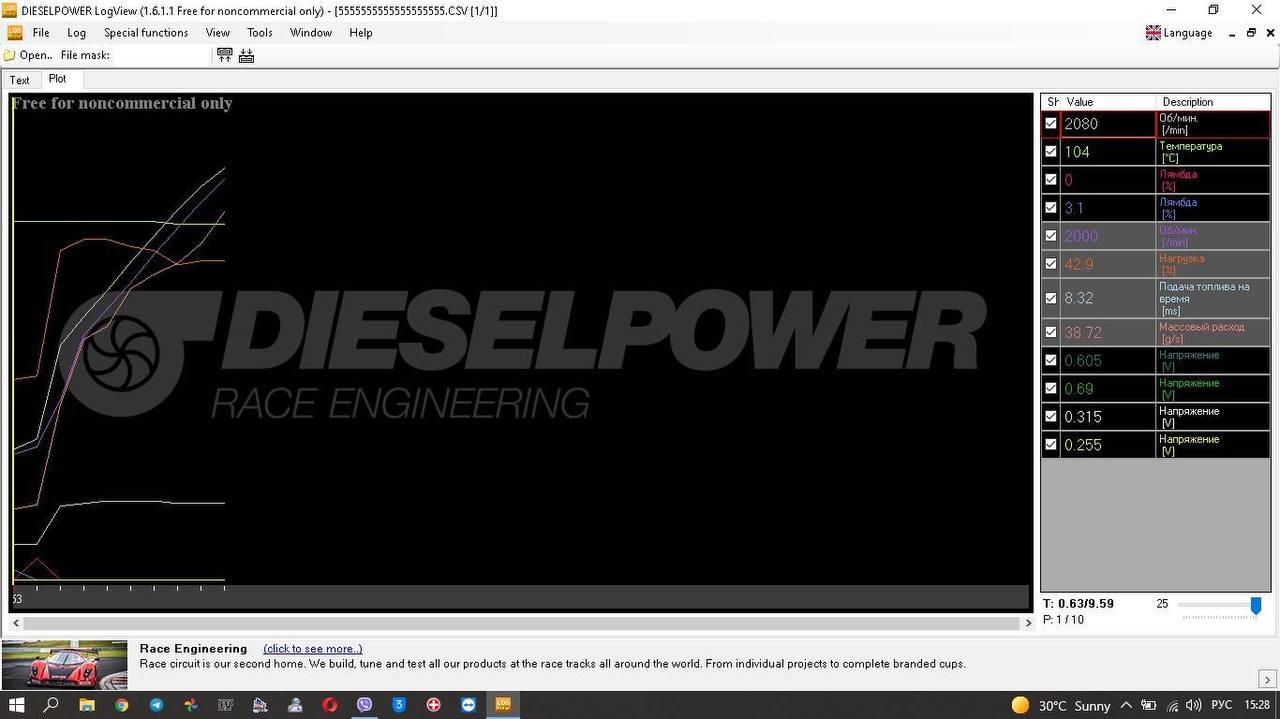Open the Special functions menu
This screenshot has width=1280, height=719.
(x=146, y=33)
